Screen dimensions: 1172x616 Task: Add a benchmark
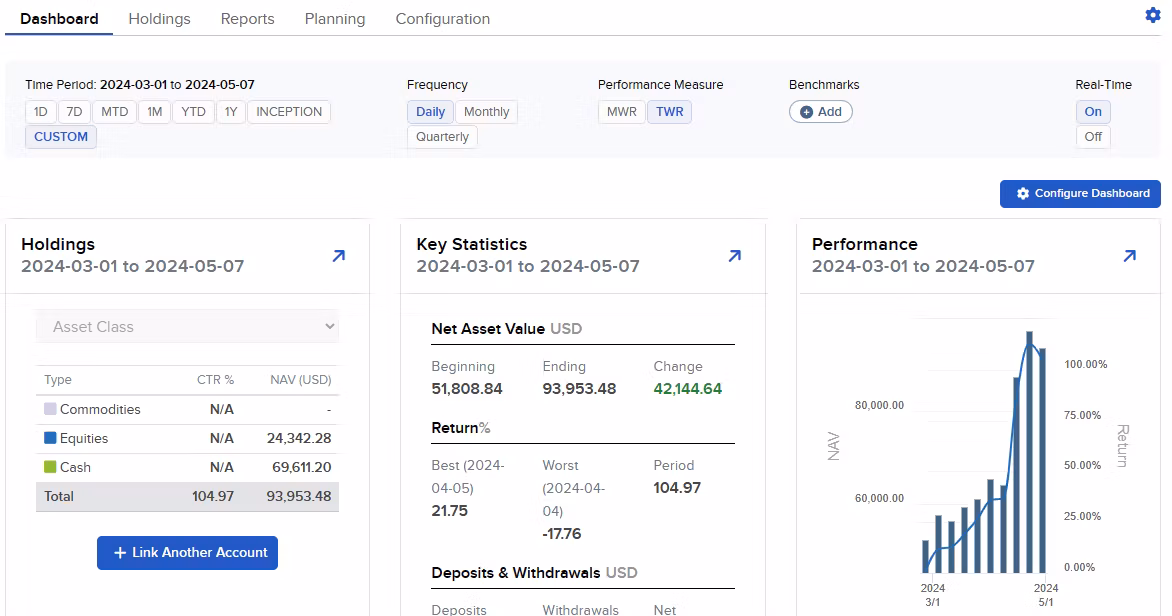820,112
